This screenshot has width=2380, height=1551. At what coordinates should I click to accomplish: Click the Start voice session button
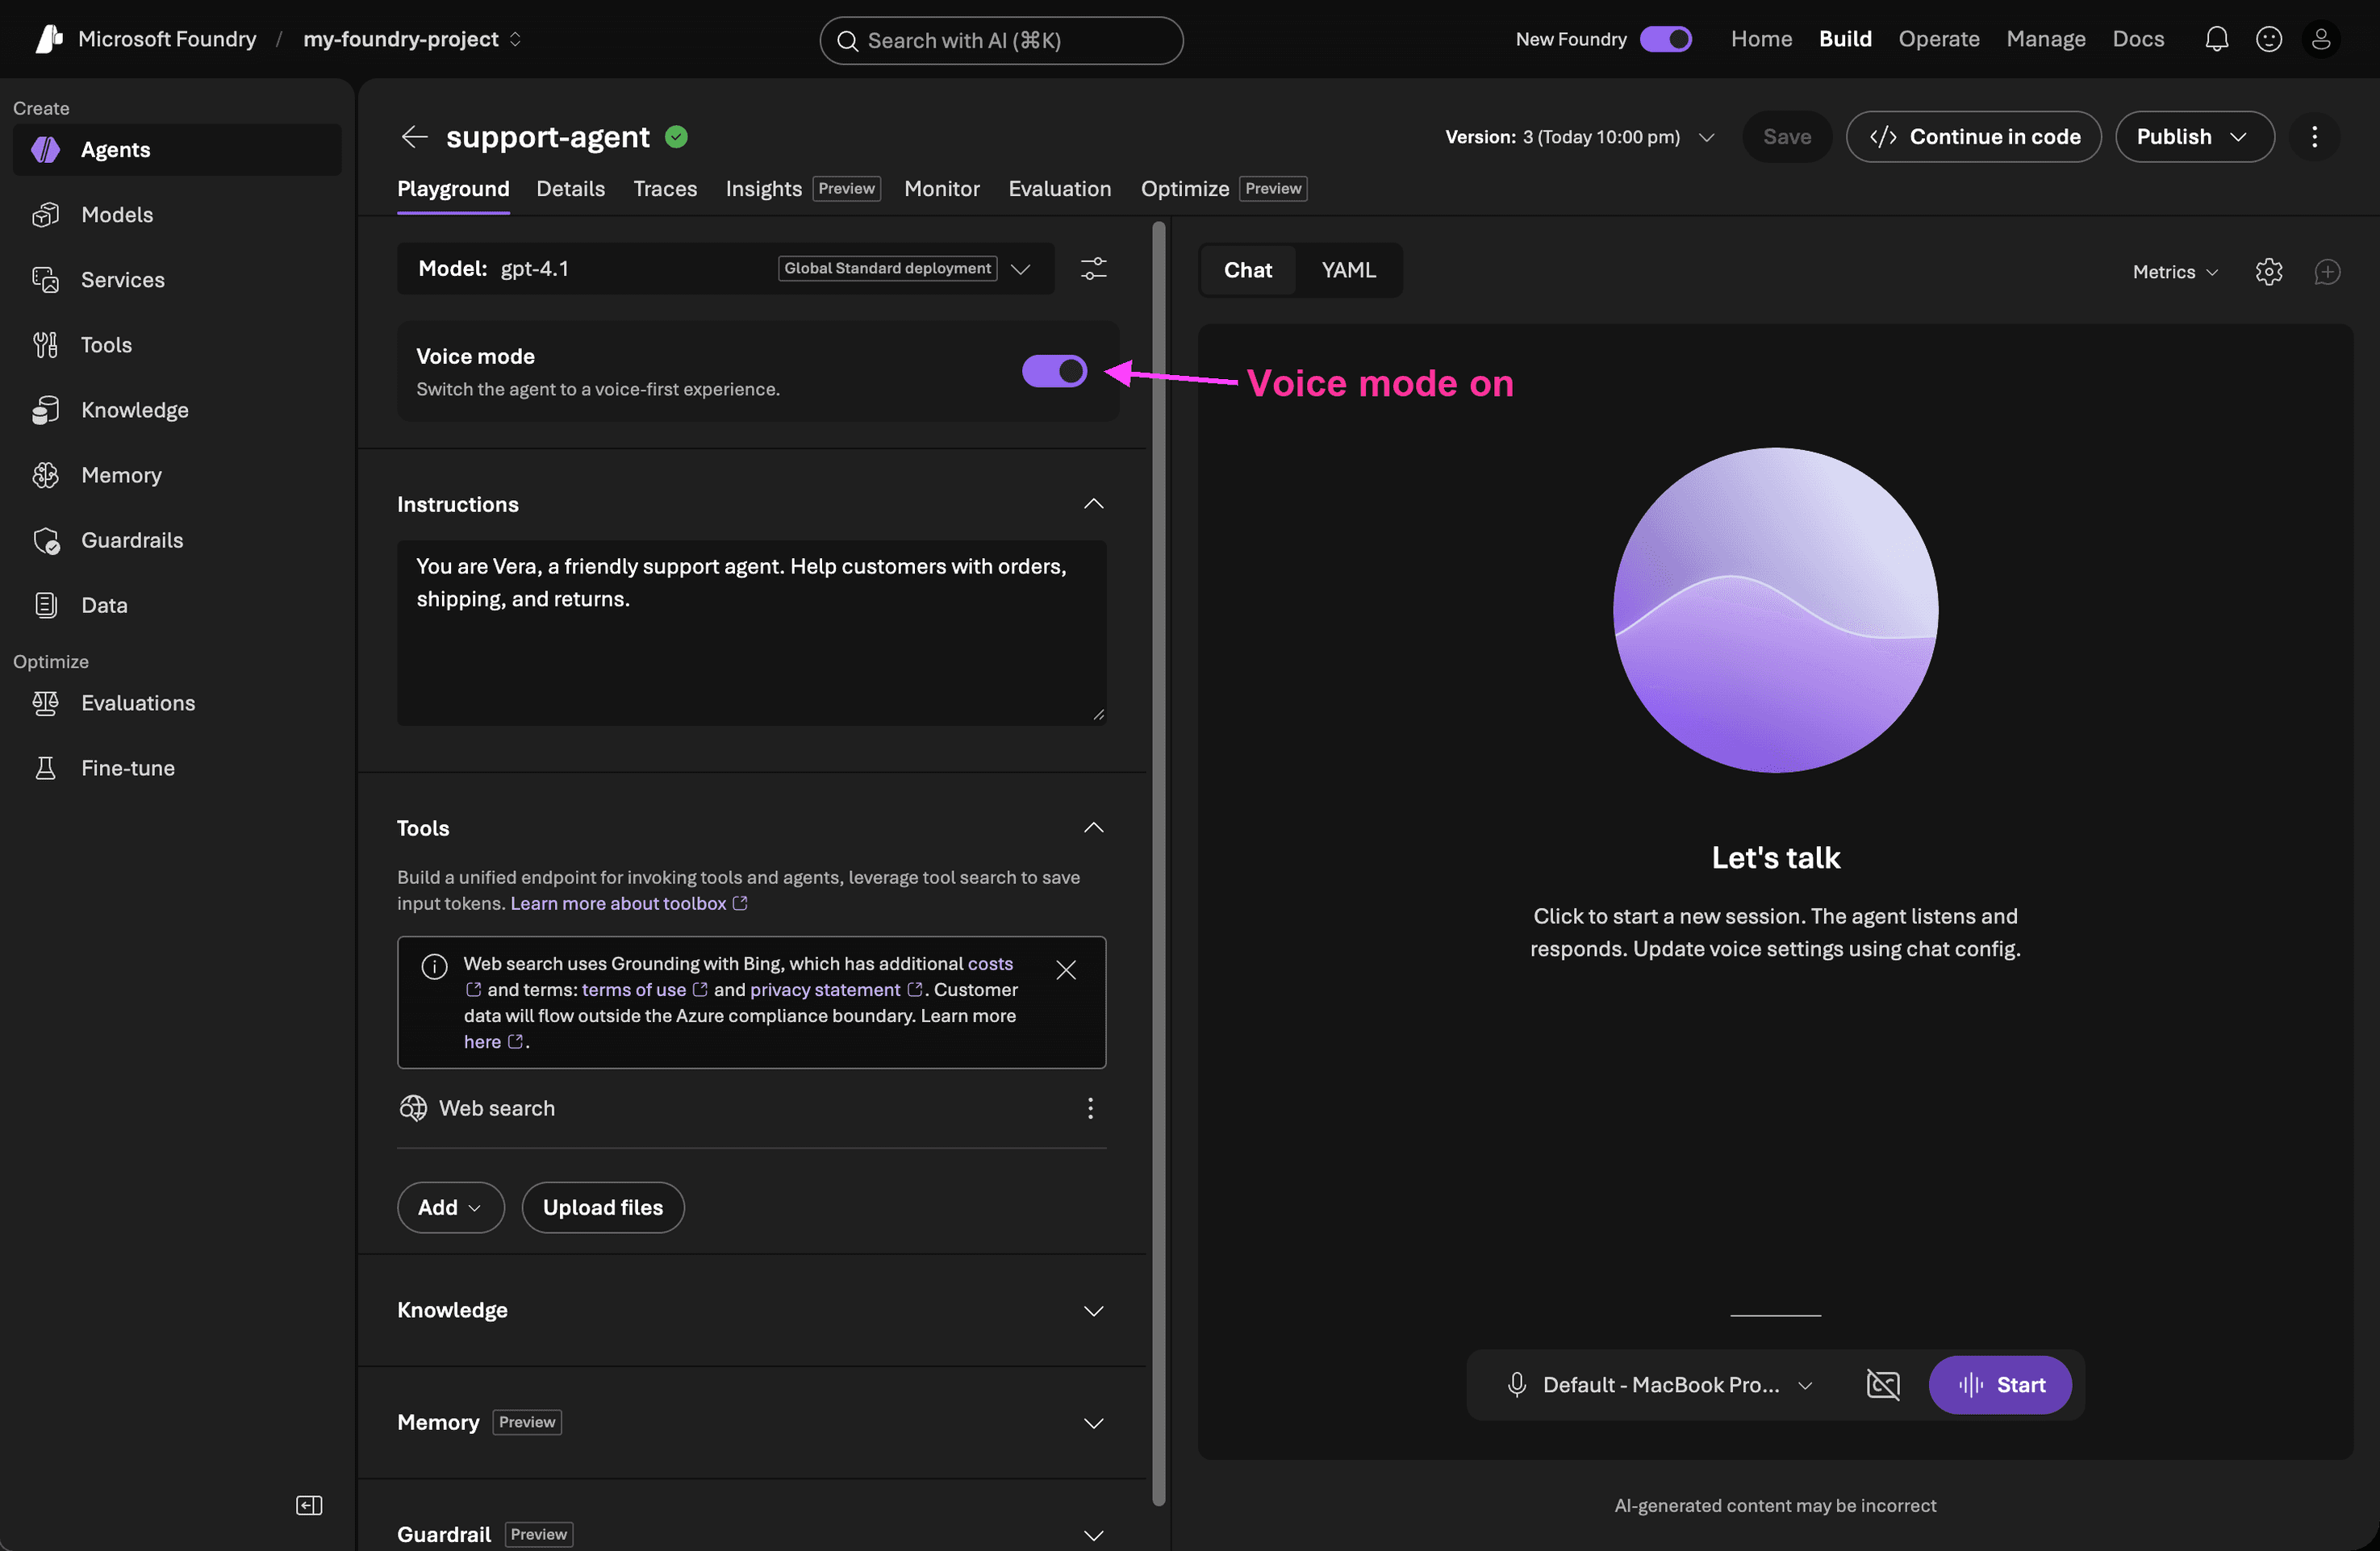pyautogui.click(x=1999, y=1384)
